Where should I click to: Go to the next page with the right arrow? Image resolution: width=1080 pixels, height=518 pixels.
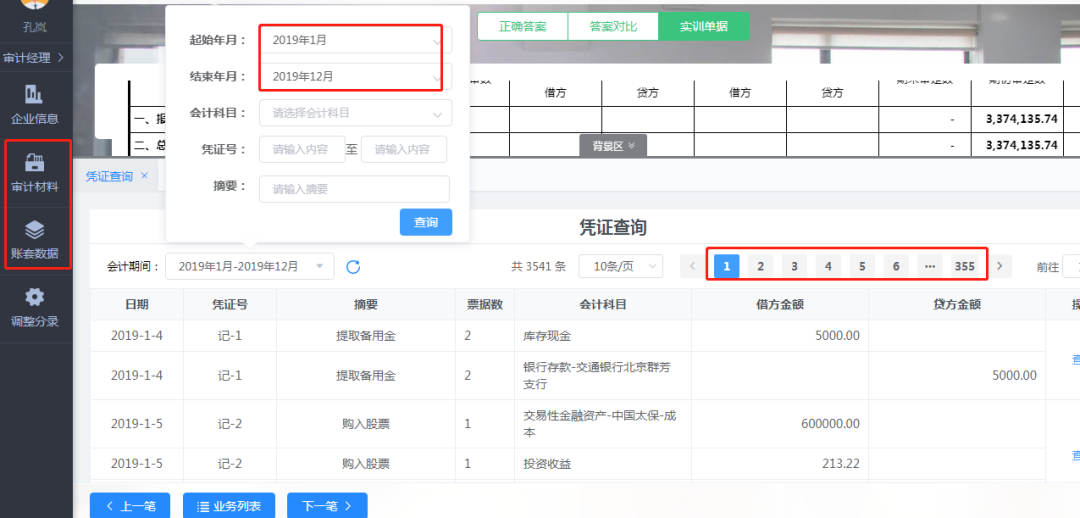pyautogui.click(x=998, y=266)
